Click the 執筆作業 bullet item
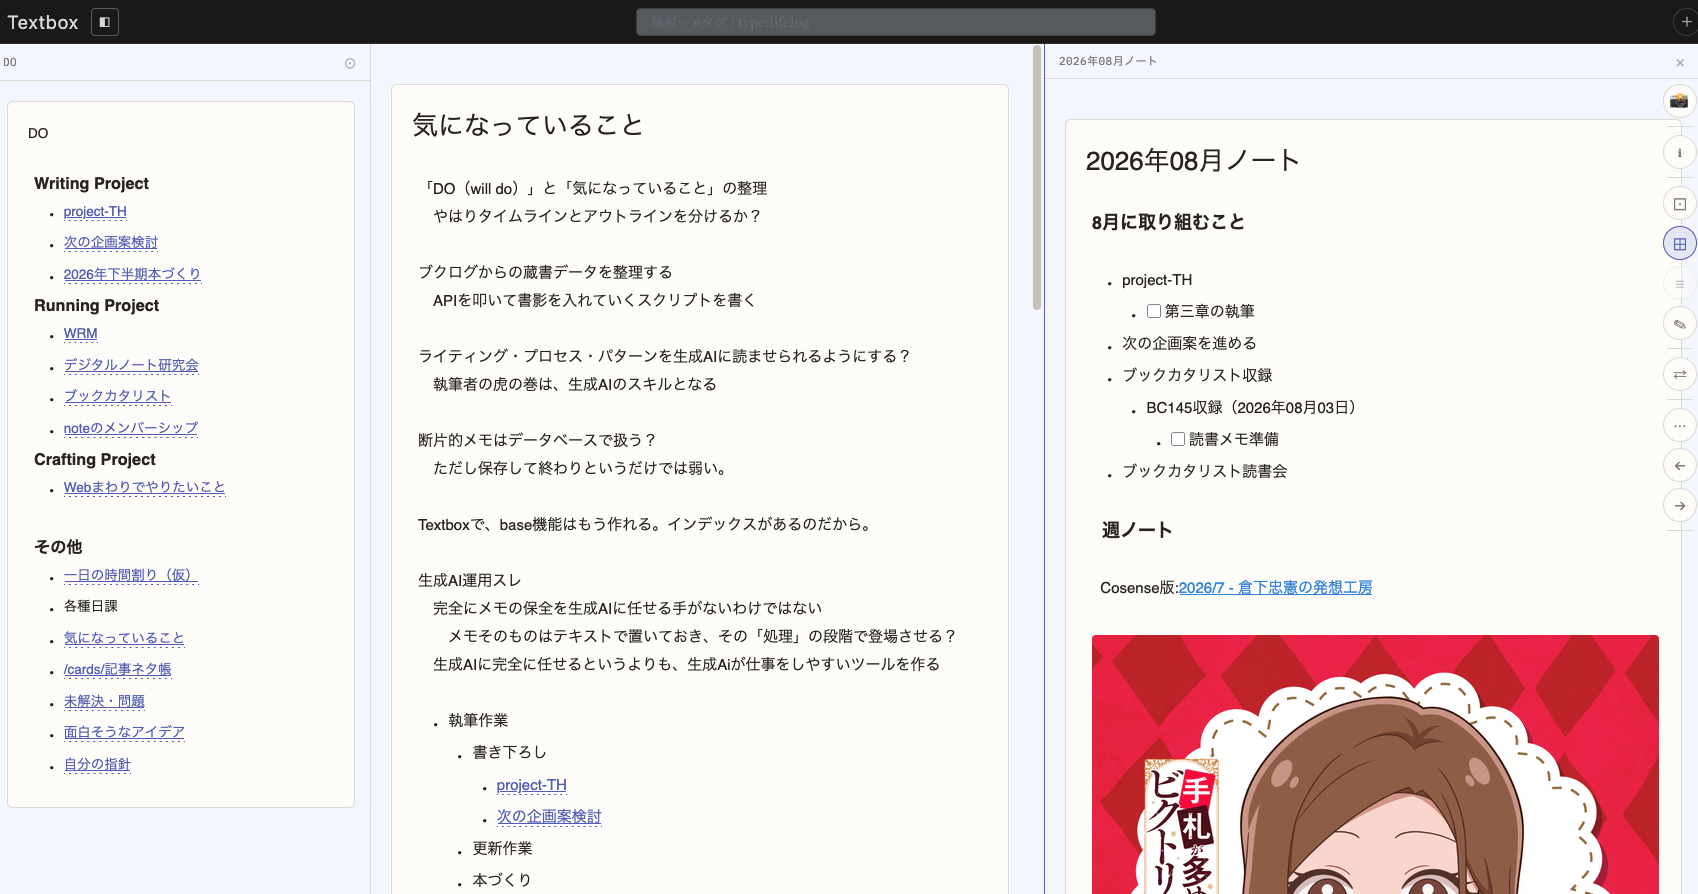 click(x=478, y=720)
